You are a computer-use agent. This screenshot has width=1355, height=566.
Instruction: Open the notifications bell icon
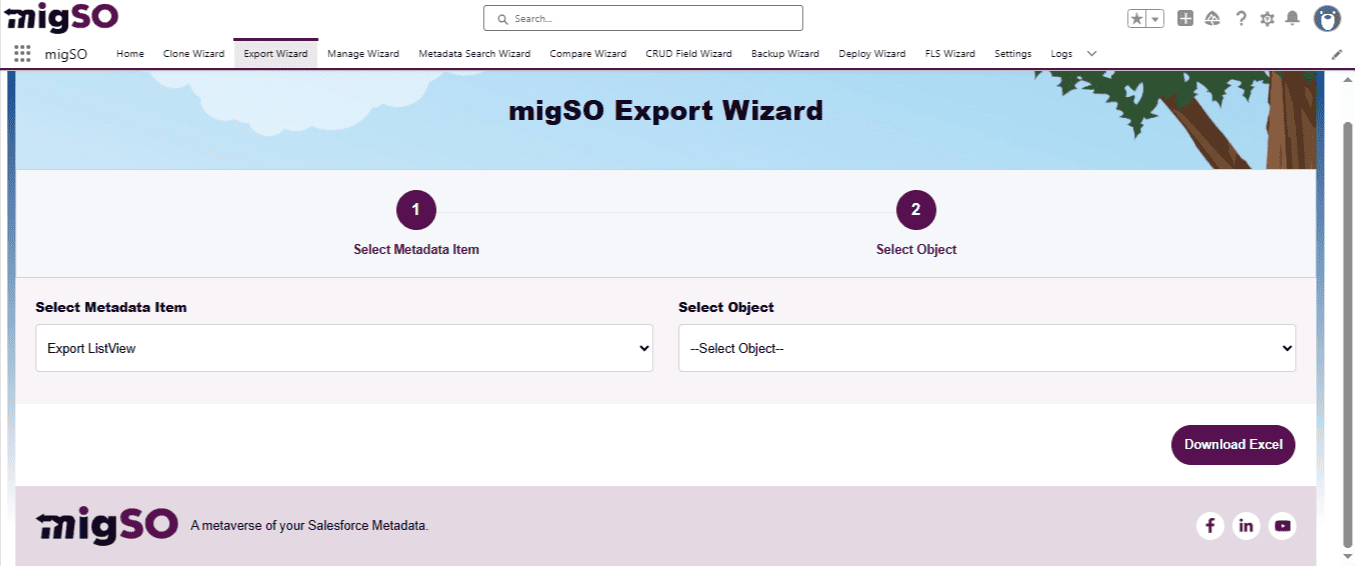pos(1292,18)
